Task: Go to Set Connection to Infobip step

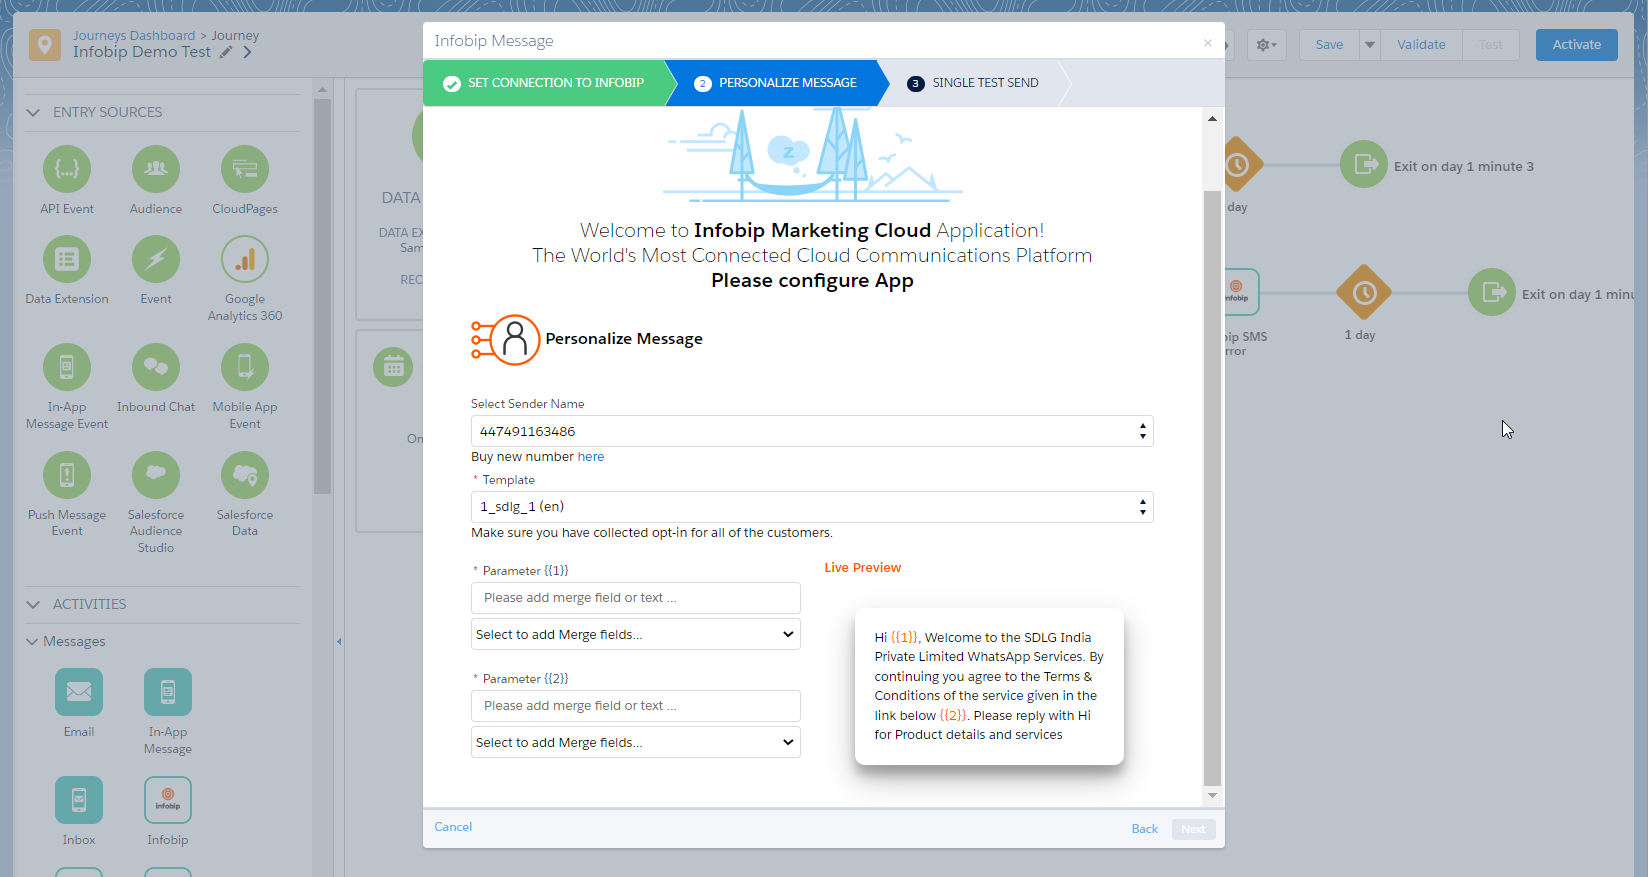Action: (545, 83)
